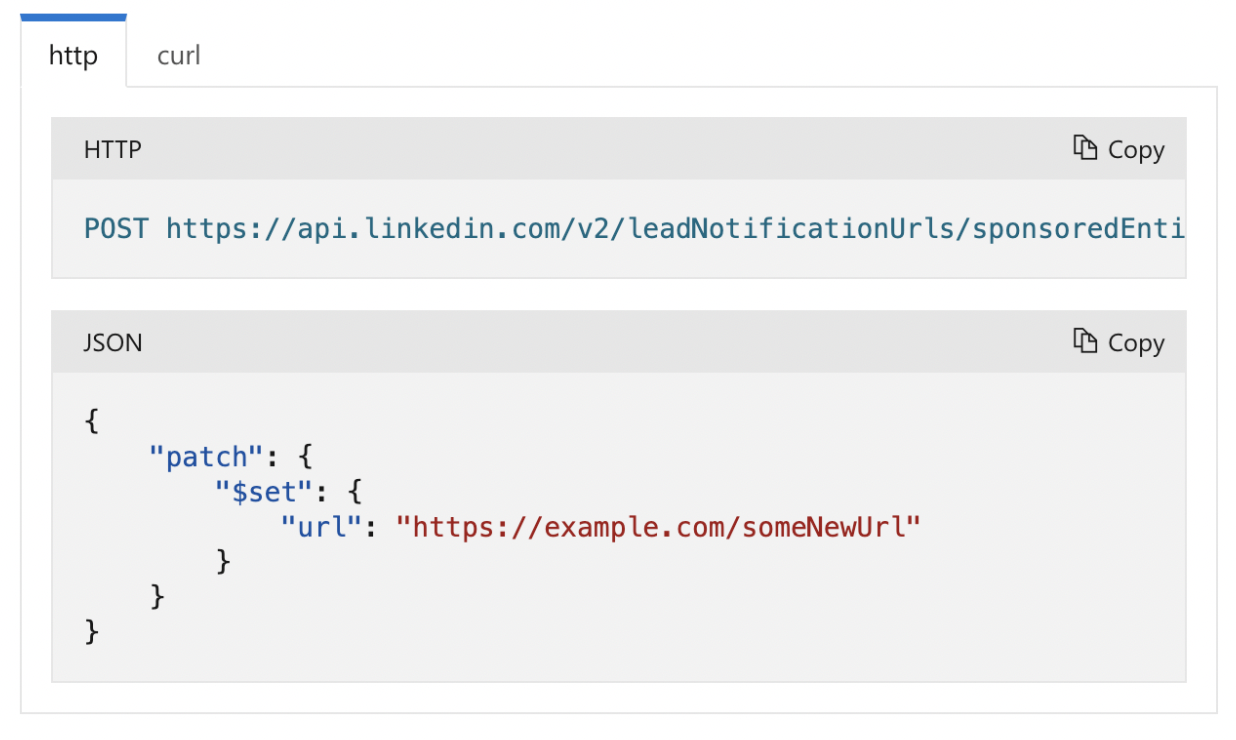Click the closing brace of $set object
Screen dimensions: 1236x740
pos(224,562)
